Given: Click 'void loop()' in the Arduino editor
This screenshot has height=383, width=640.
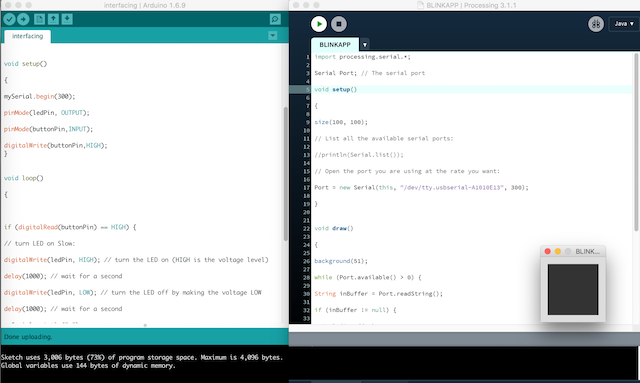Looking at the screenshot, I should pos(24,178).
